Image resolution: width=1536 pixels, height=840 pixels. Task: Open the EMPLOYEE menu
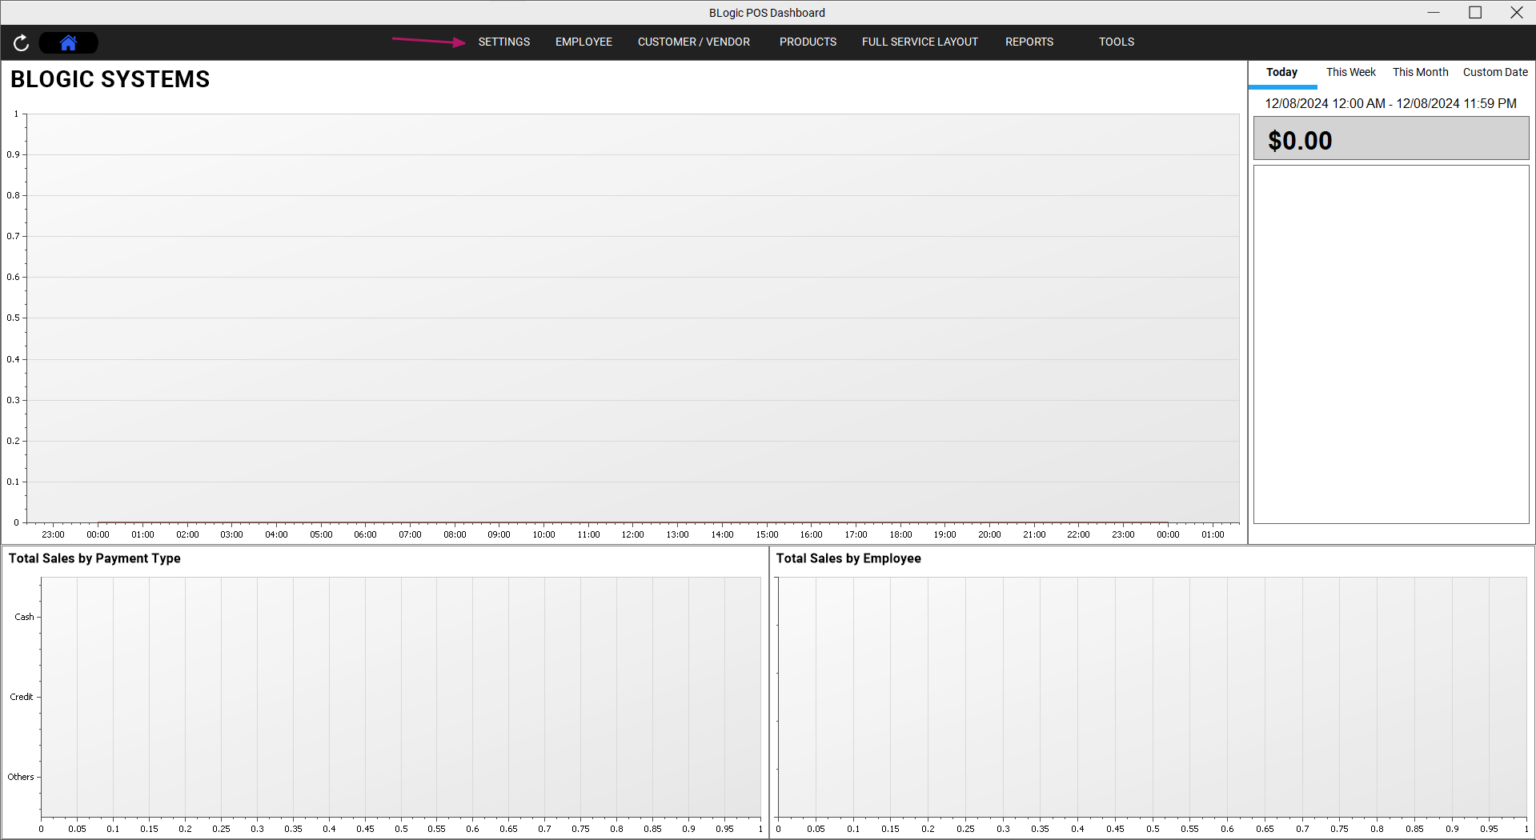pyautogui.click(x=584, y=42)
